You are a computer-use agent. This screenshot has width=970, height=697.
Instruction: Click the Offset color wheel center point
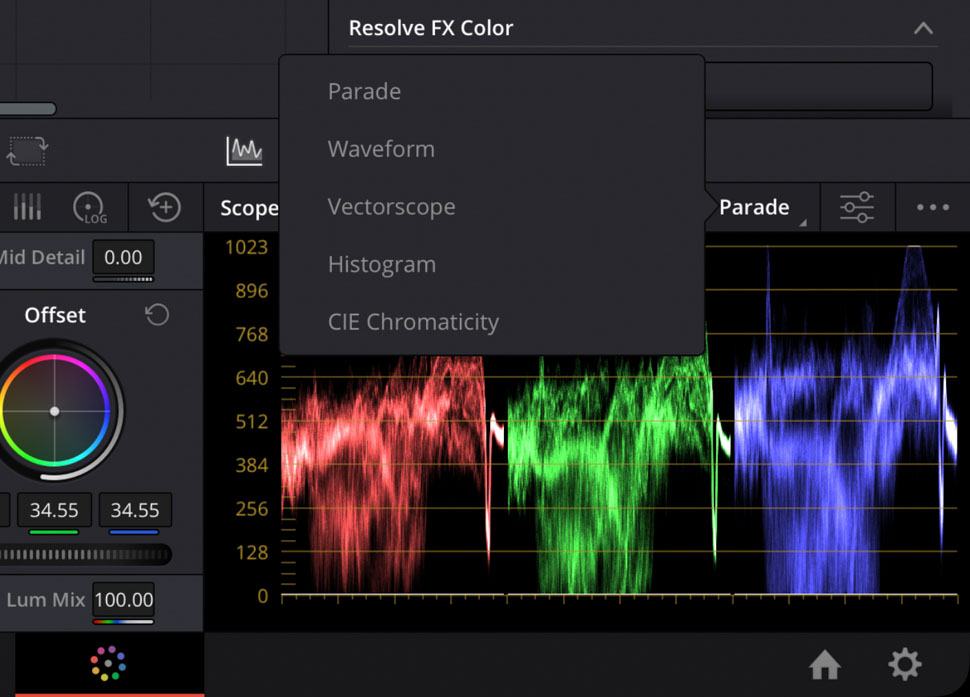point(54,411)
